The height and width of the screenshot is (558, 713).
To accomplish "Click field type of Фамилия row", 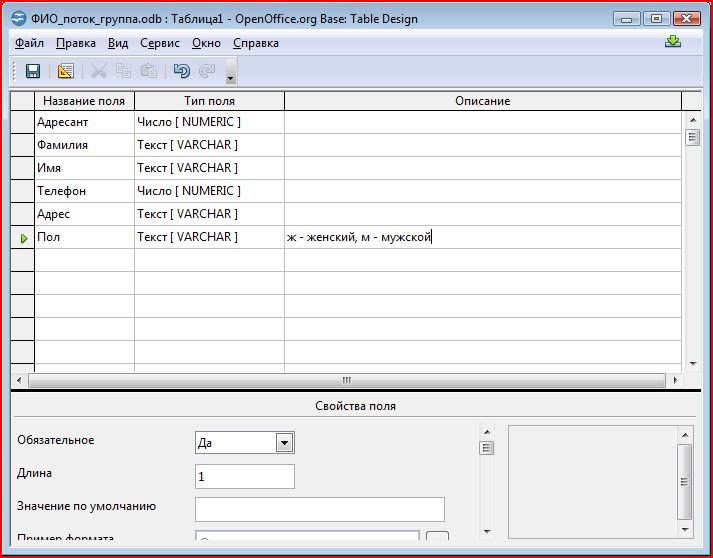I will pos(209,145).
